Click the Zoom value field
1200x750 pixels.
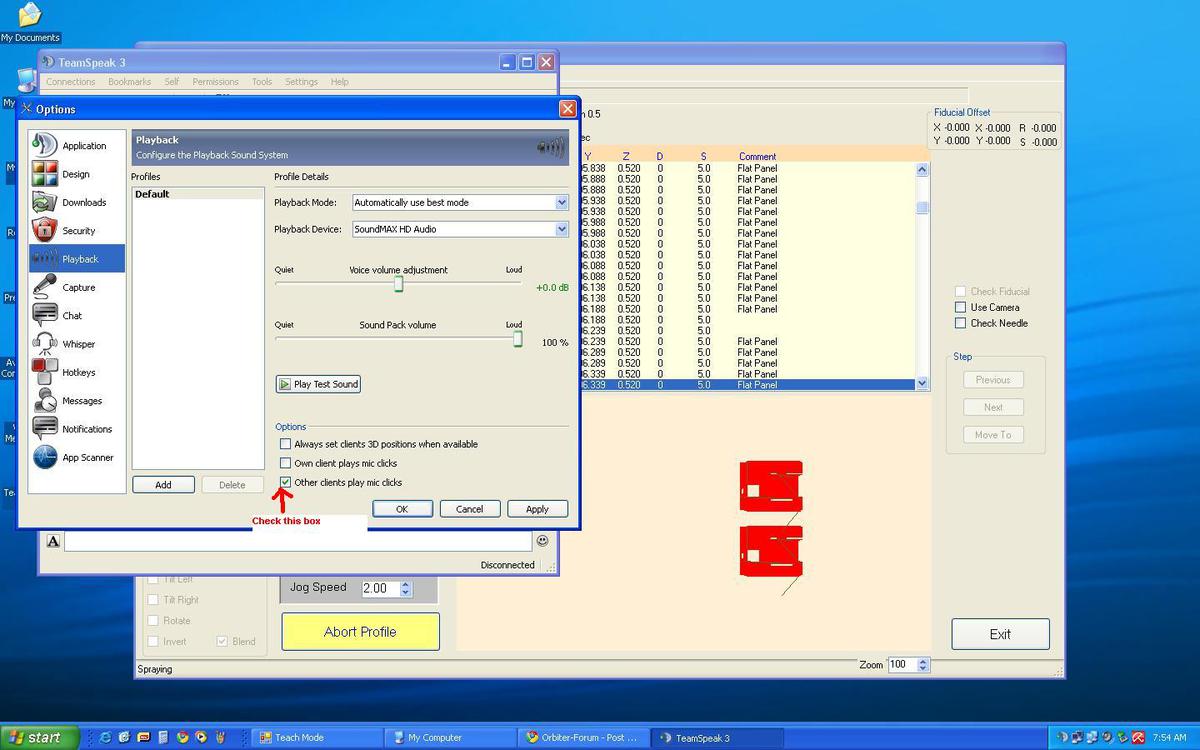(x=902, y=665)
